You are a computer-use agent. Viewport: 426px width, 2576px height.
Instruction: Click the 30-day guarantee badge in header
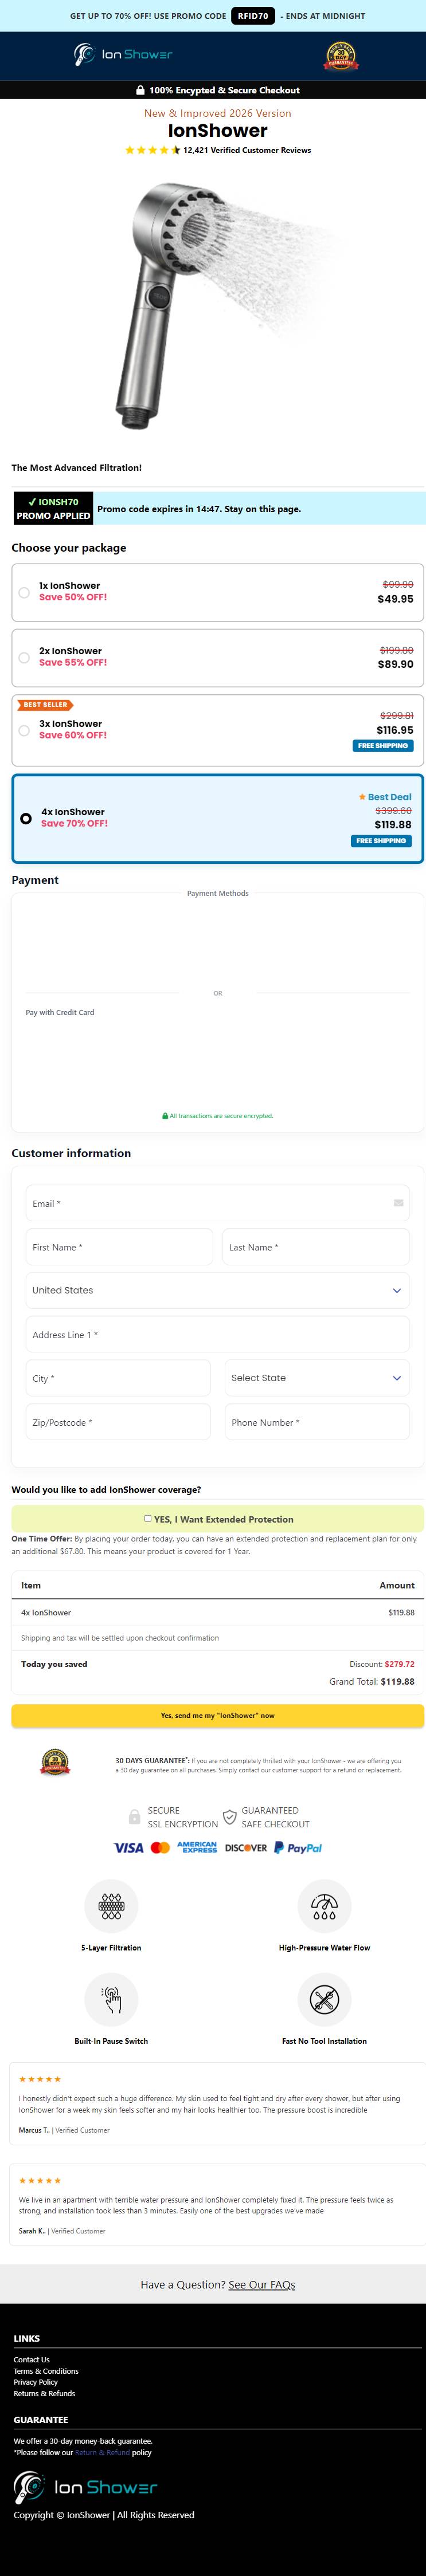coord(341,56)
